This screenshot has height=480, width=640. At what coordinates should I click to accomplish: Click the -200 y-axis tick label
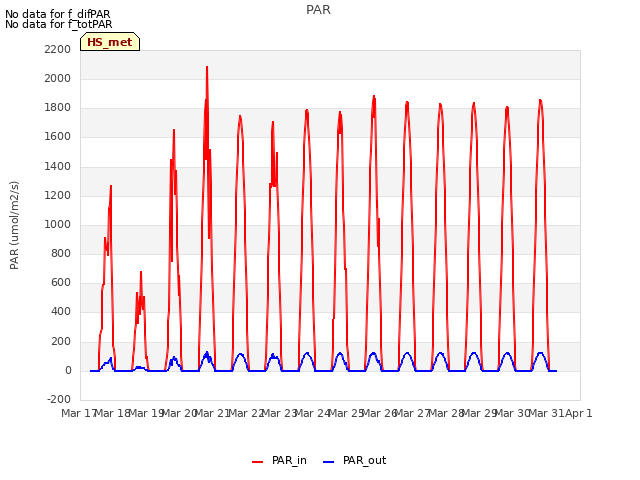pos(59,399)
